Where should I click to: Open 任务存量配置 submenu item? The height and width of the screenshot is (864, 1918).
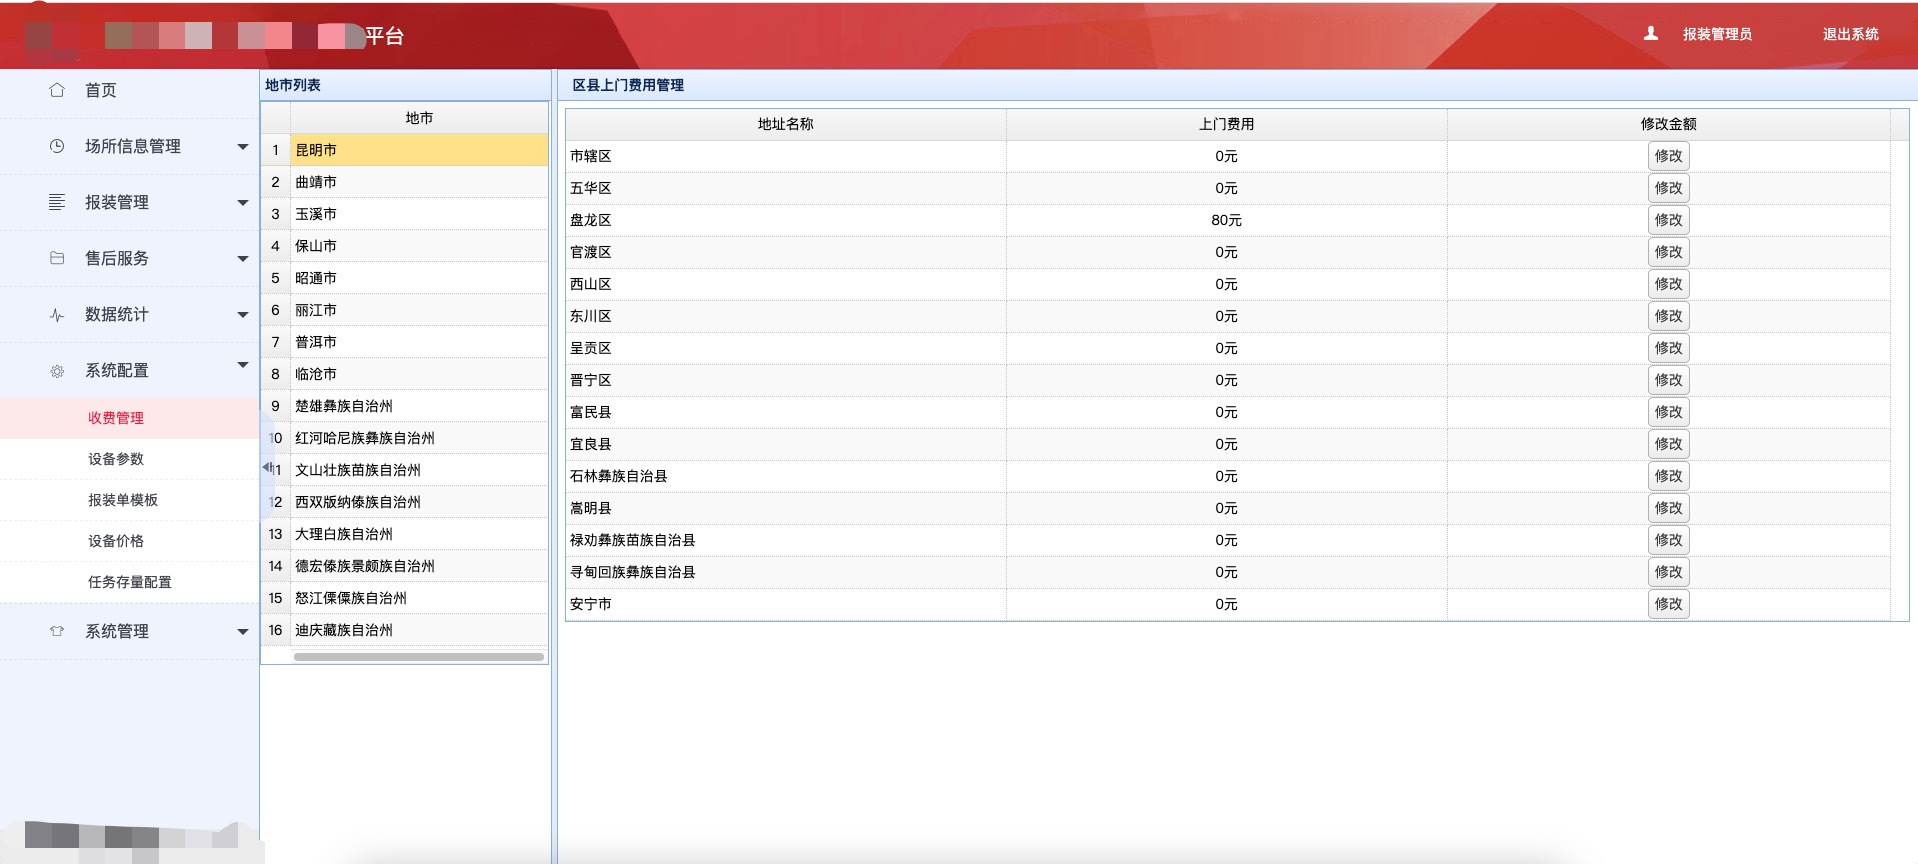point(130,582)
